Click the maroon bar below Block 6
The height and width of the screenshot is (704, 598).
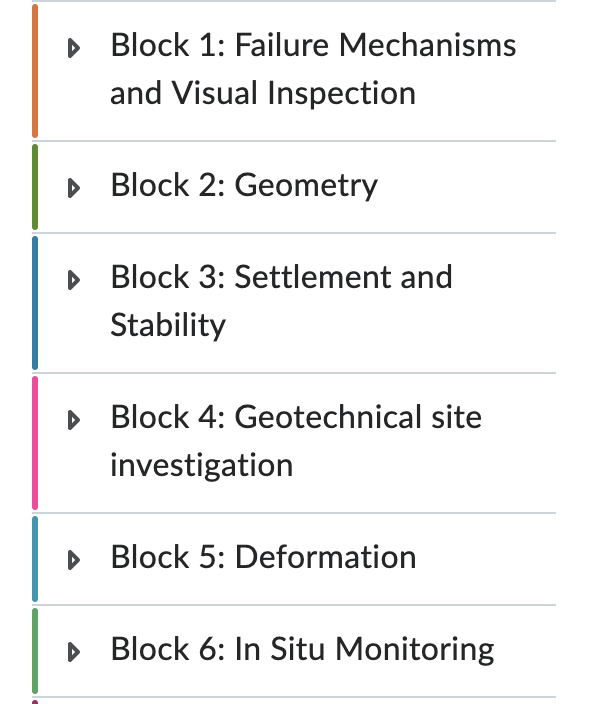pyautogui.click(x=35, y=702)
